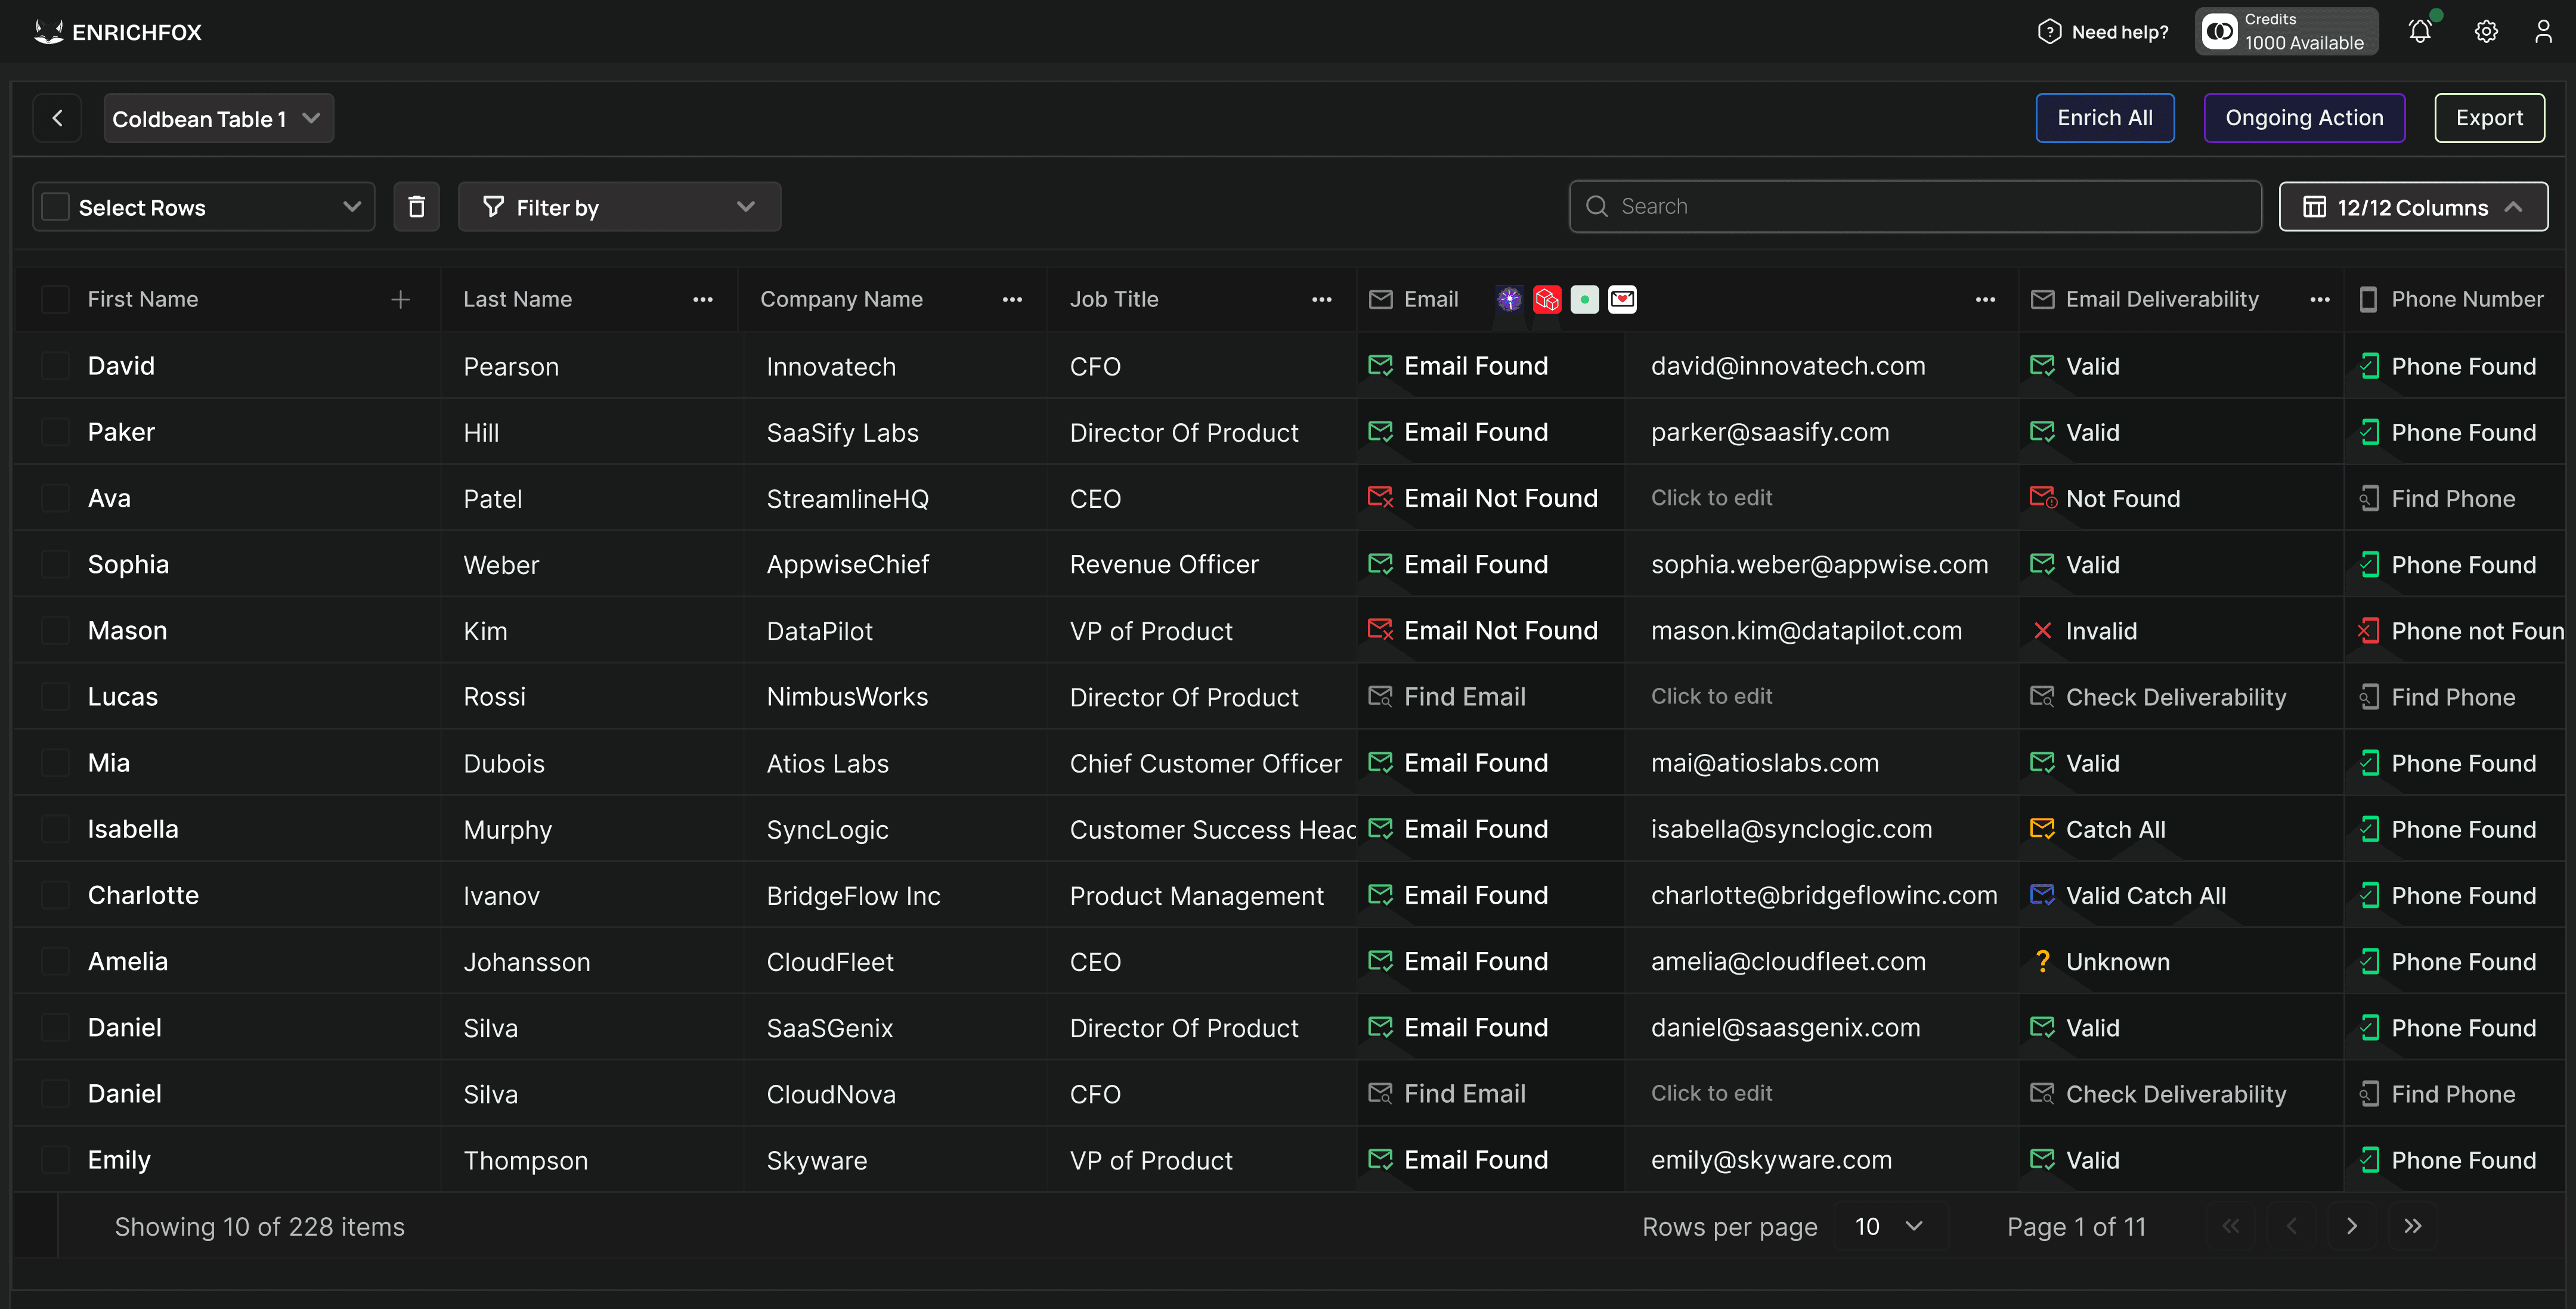Tick the checkbox for David row
The width and height of the screenshot is (2576, 1309).
coord(56,366)
